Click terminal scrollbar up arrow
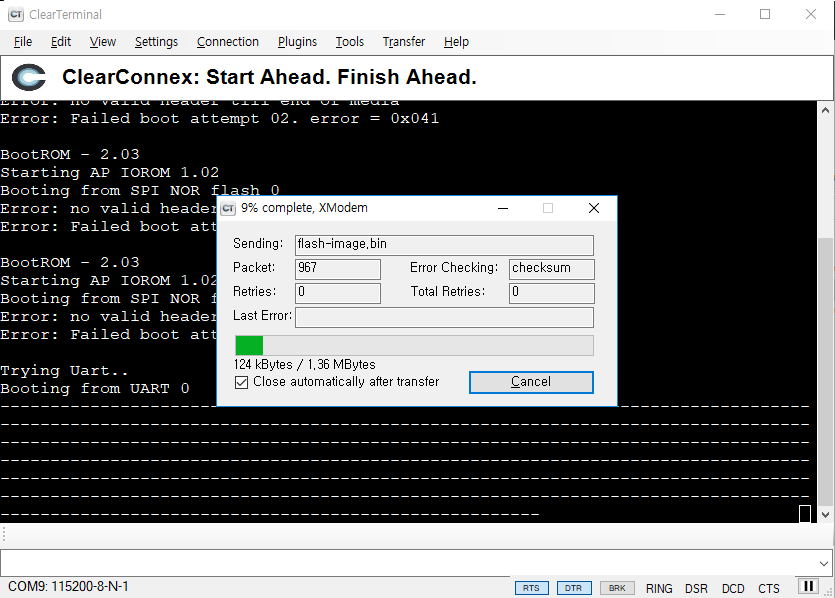The width and height of the screenshot is (835, 598). pyautogui.click(x=825, y=111)
